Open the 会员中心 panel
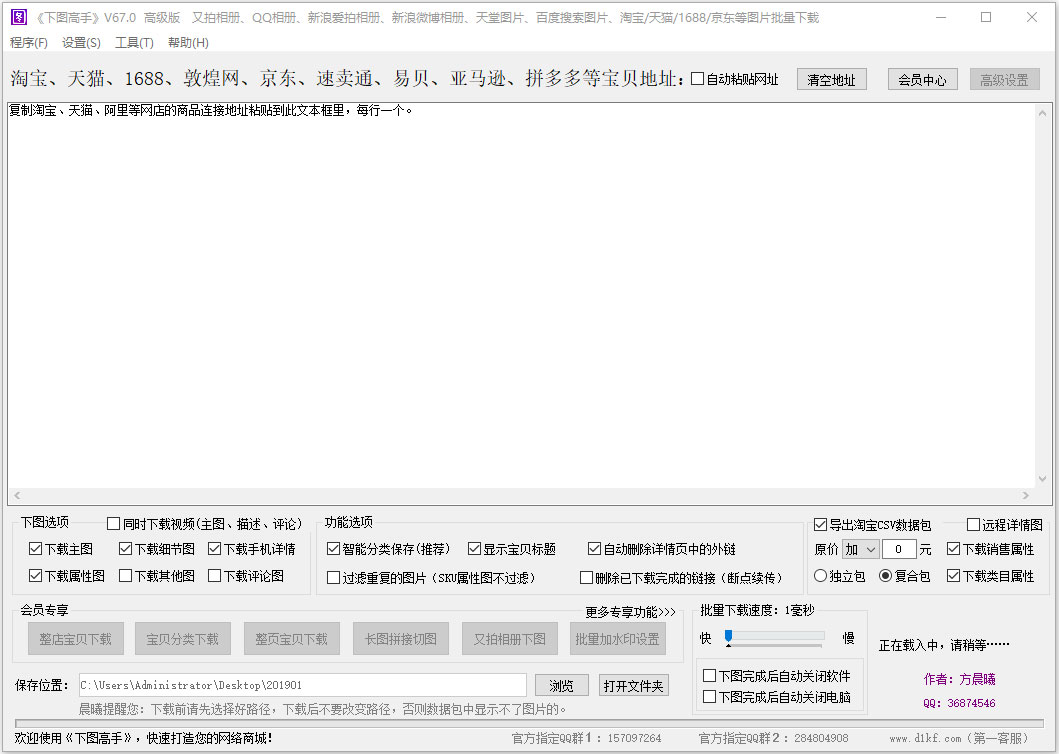 click(922, 78)
